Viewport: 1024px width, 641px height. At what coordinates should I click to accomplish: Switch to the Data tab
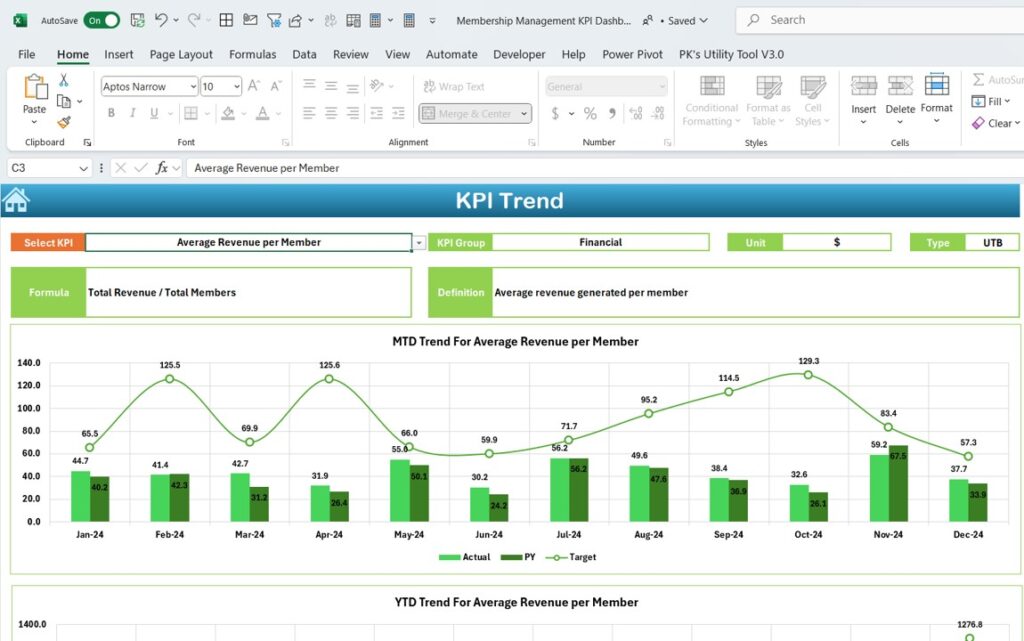304,54
